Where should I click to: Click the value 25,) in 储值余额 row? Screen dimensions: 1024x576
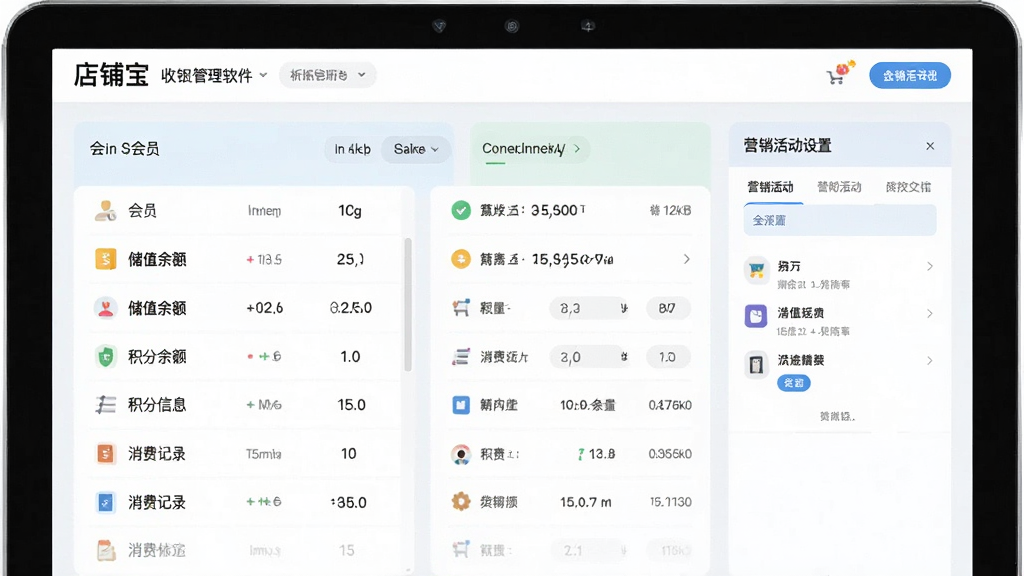click(x=351, y=259)
